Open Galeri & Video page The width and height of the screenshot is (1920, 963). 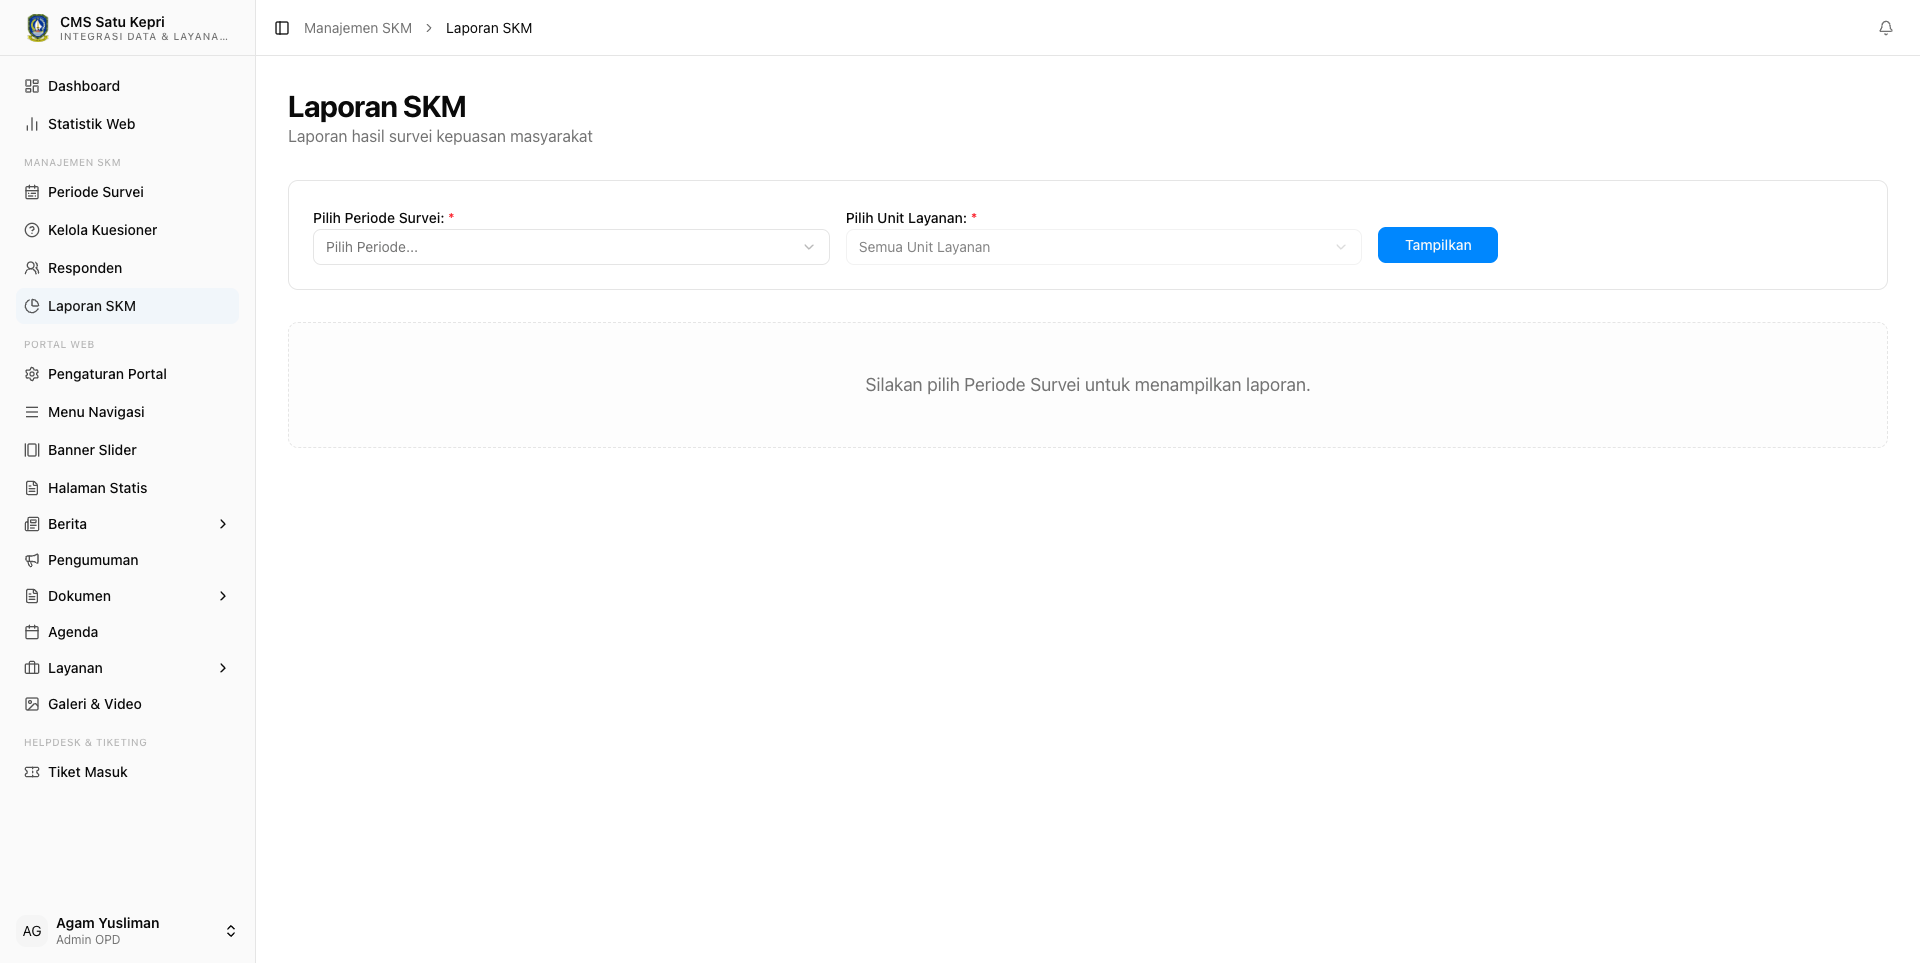127,704
